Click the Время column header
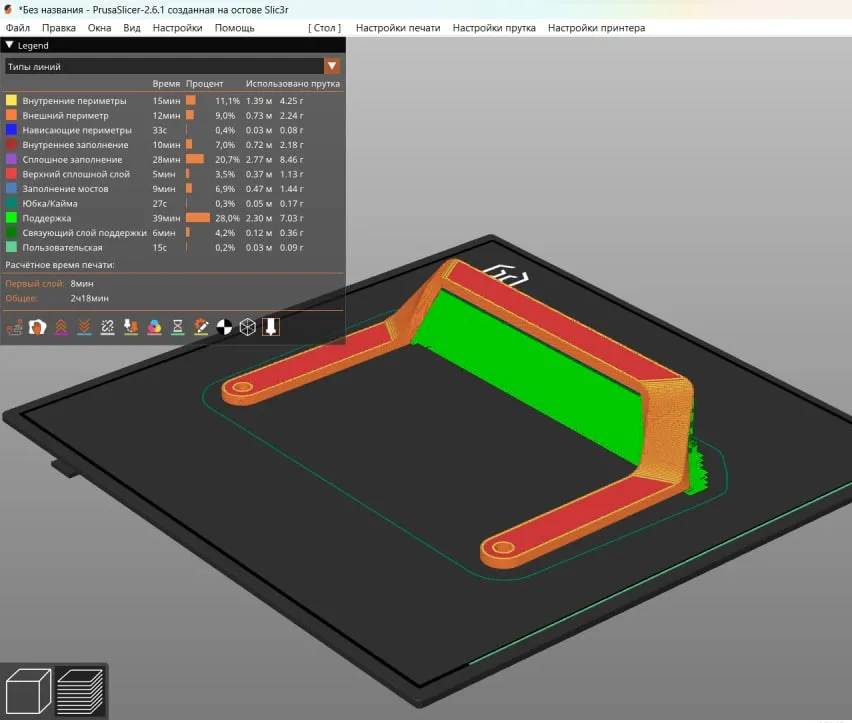This screenshot has height=723, width=852. click(166, 84)
